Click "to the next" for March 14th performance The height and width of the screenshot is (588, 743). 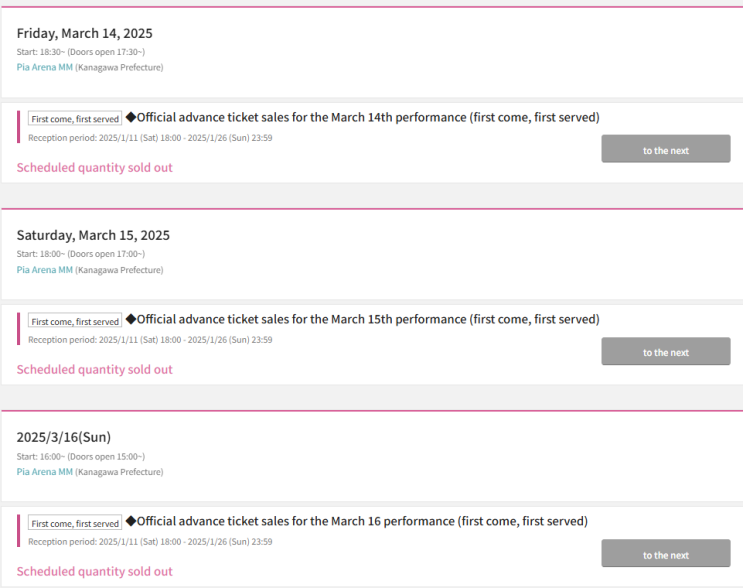(665, 150)
